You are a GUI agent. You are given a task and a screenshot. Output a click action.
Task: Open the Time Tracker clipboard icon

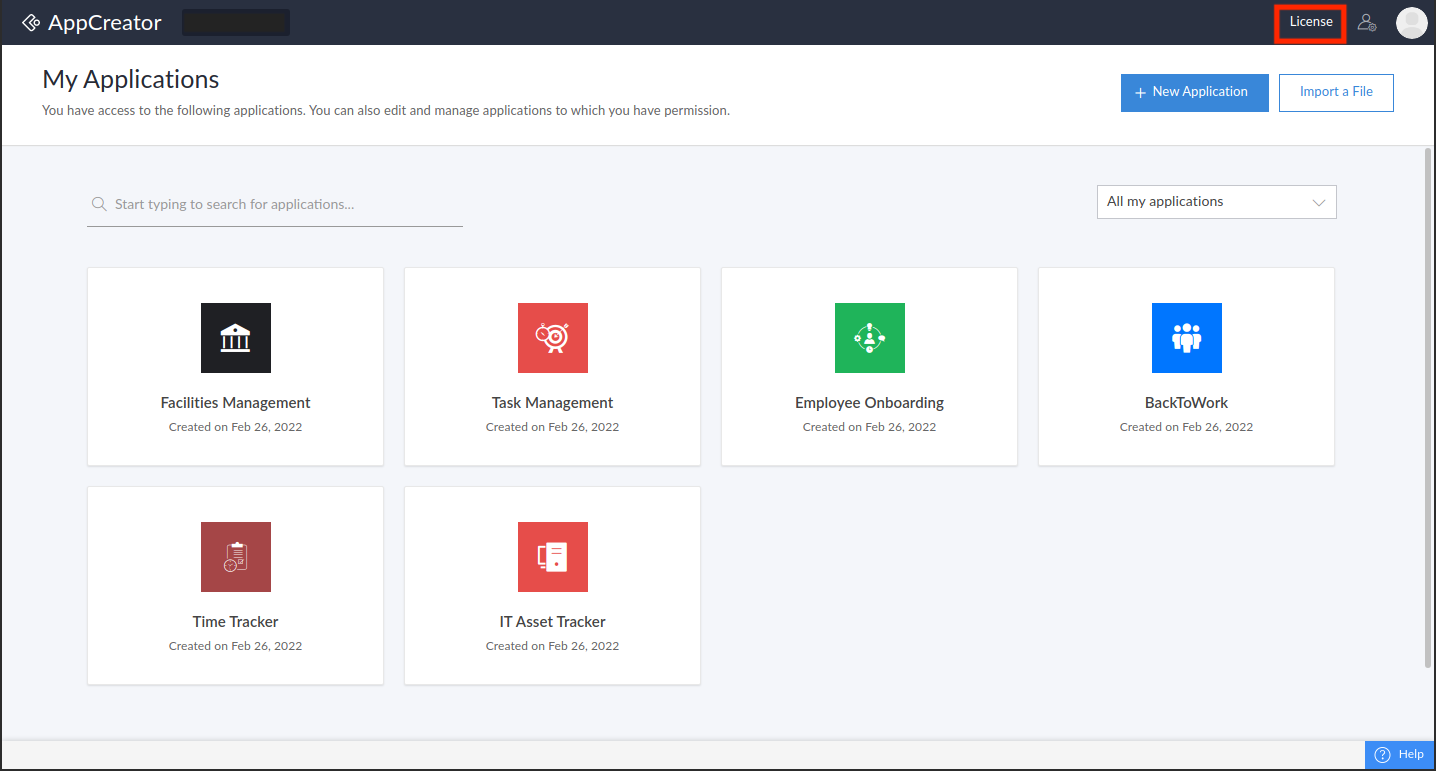point(236,557)
